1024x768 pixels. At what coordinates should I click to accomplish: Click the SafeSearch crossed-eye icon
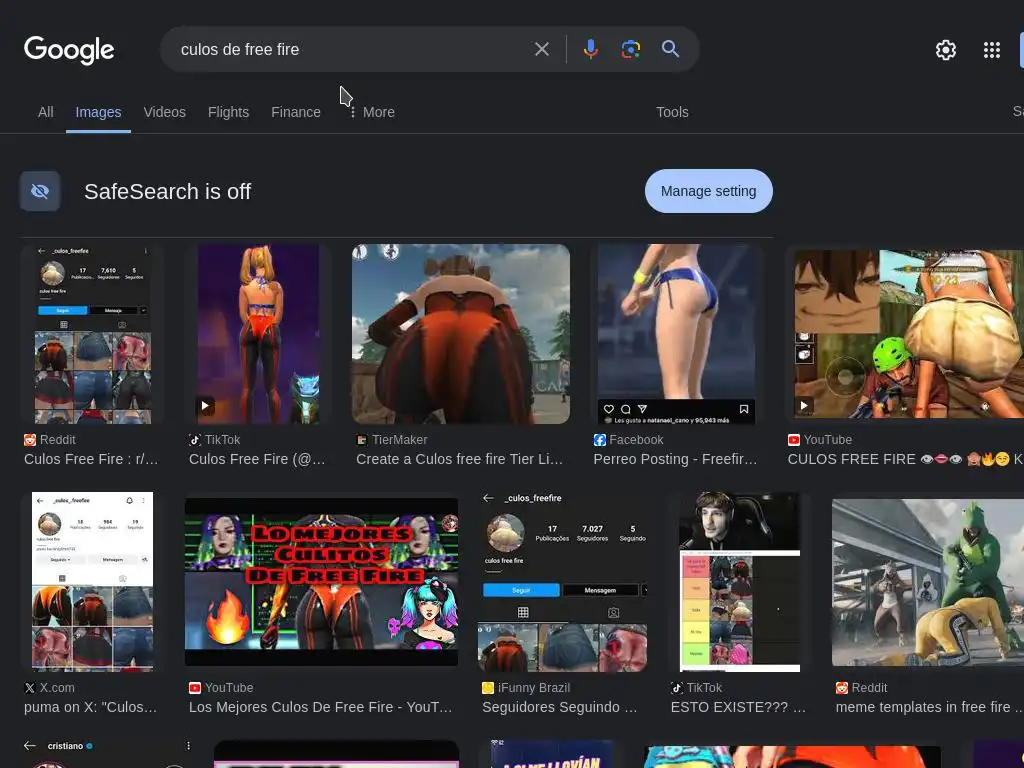40,191
